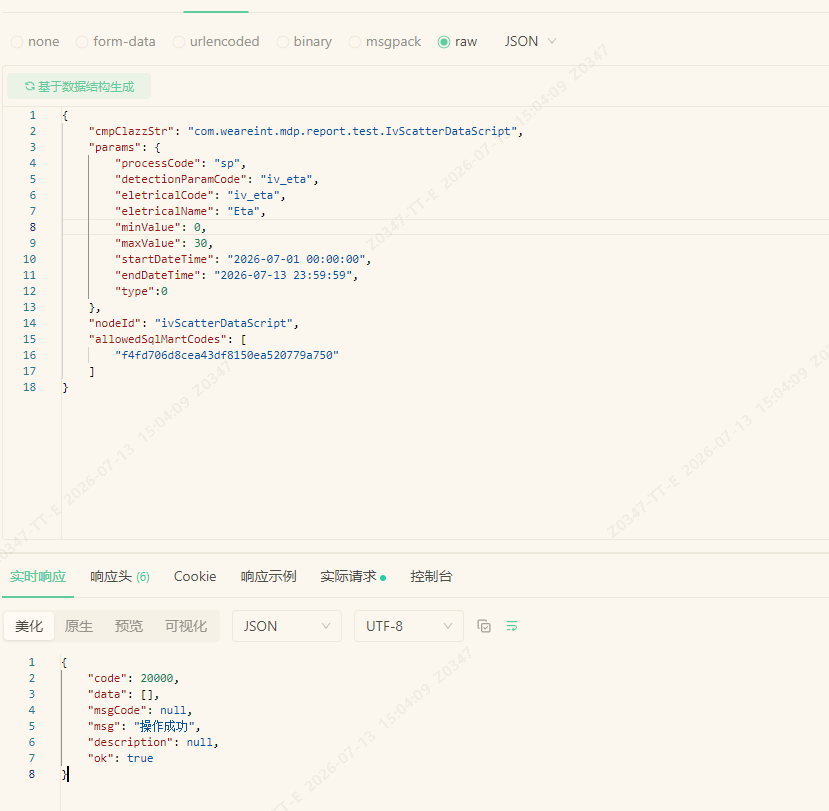Select the form-data radio option
Image resolution: width=829 pixels, height=811 pixels.
[116, 42]
